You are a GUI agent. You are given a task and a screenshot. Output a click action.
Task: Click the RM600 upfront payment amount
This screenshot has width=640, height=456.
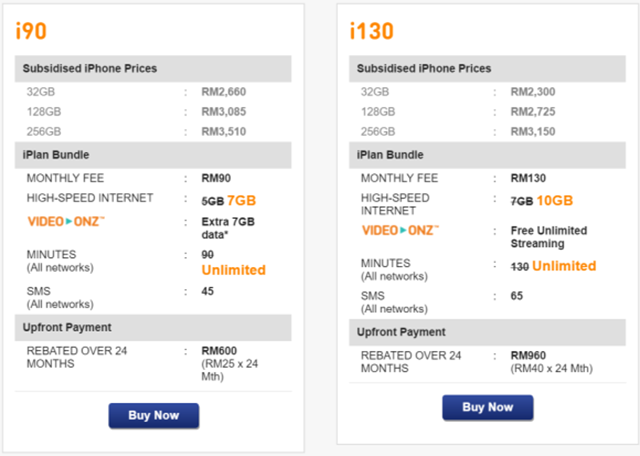(219, 351)
